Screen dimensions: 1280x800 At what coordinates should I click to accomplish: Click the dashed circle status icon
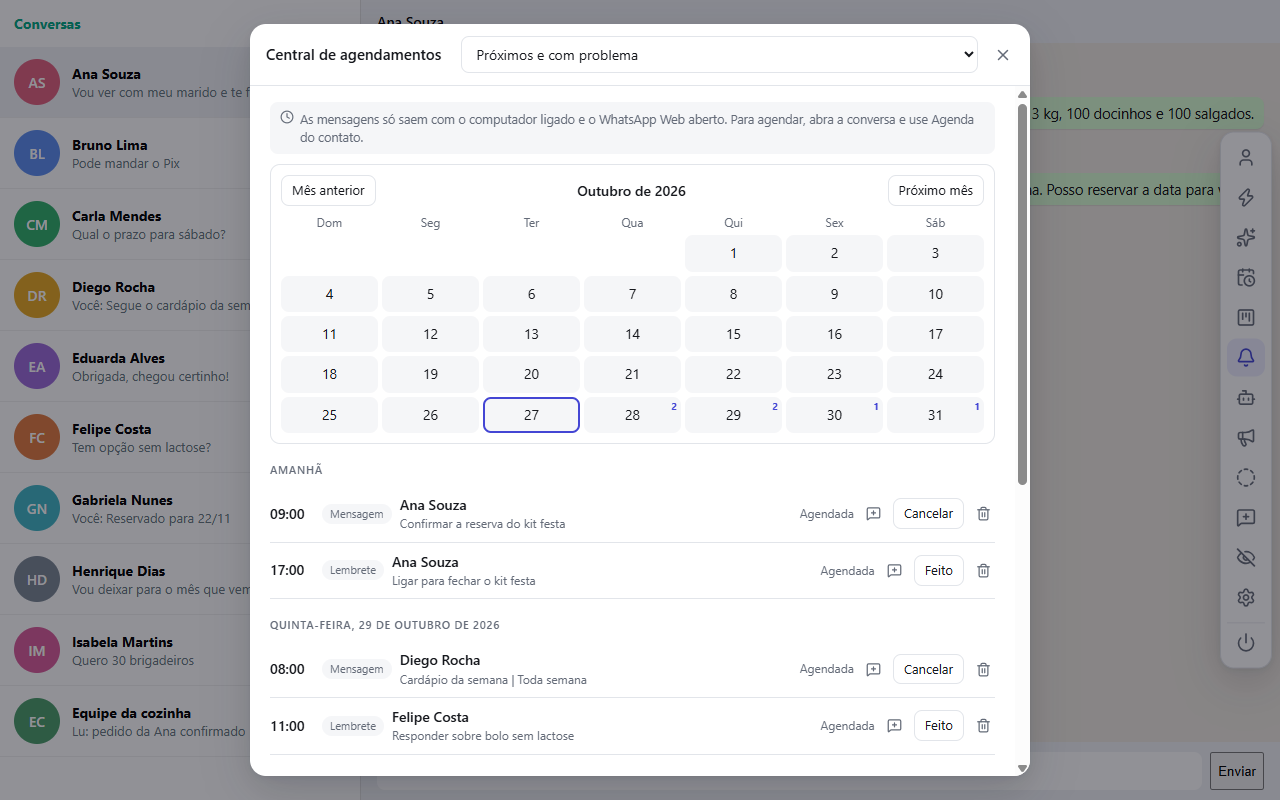click(x=1245, y=477)
